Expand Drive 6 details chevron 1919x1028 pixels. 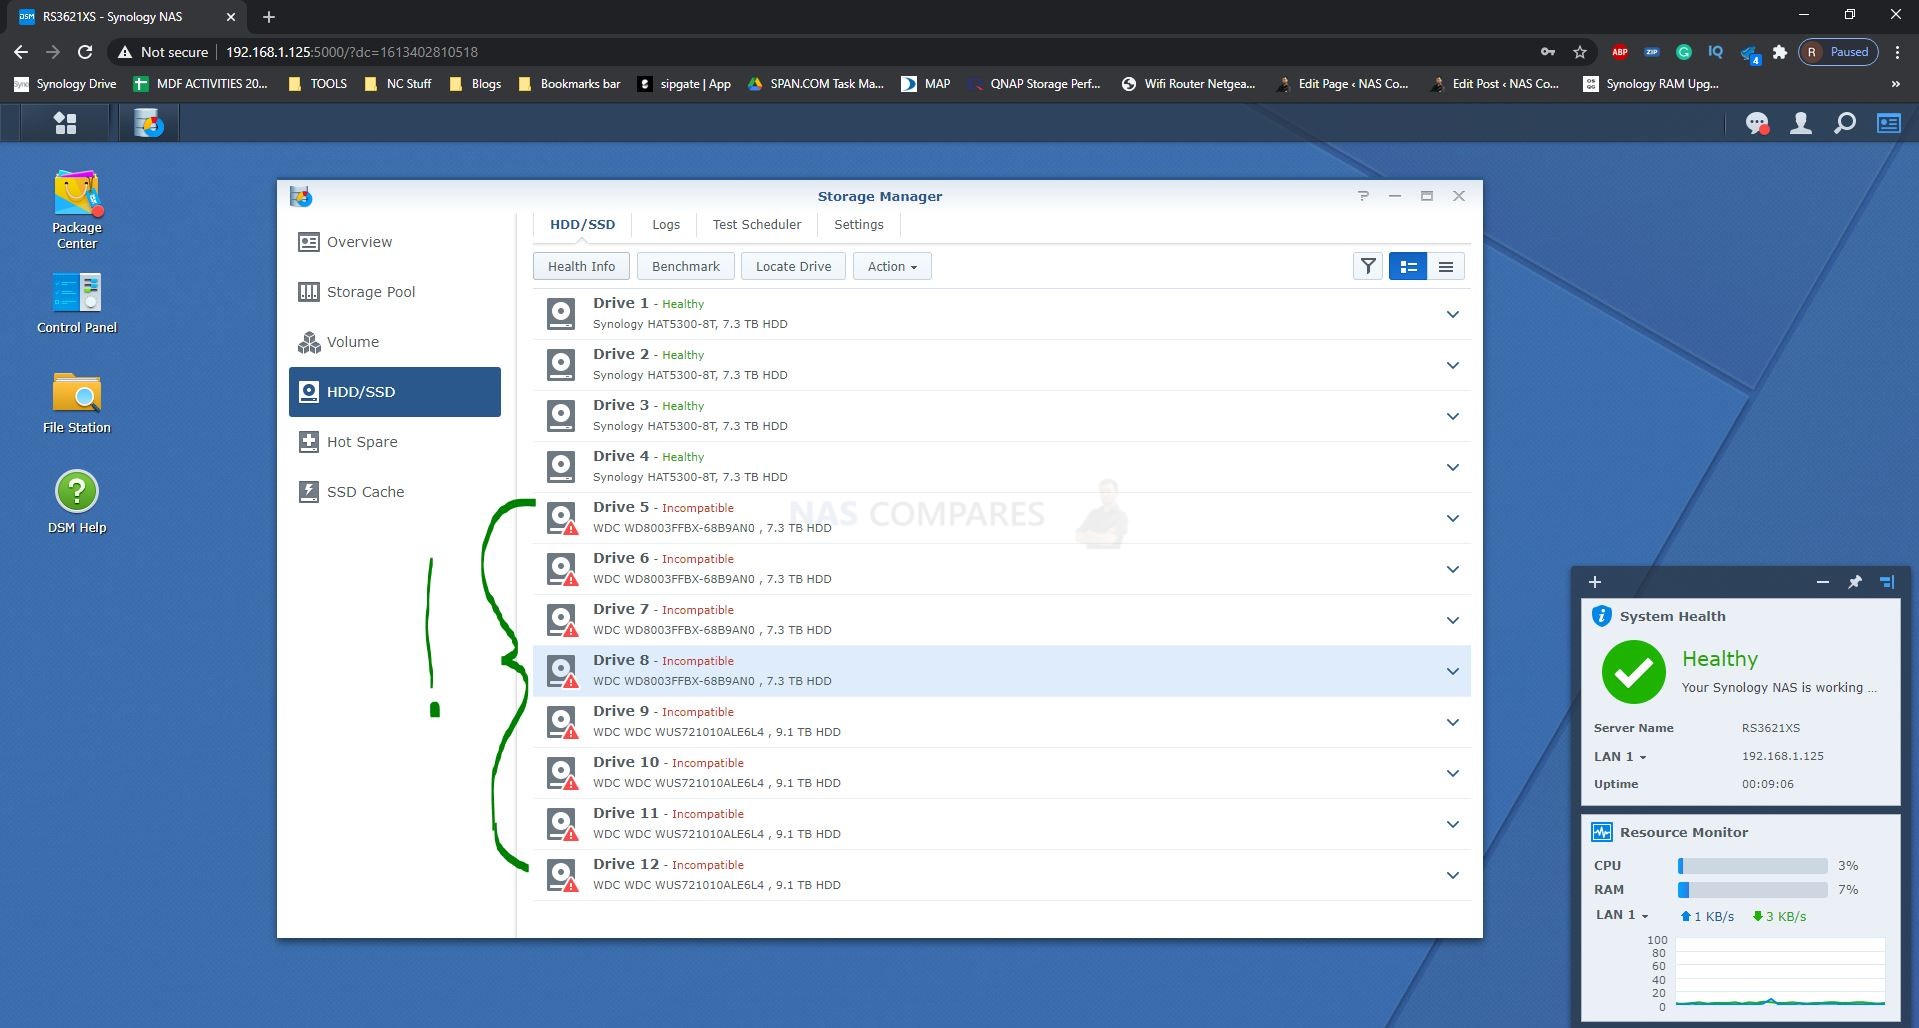[1453, 569]
